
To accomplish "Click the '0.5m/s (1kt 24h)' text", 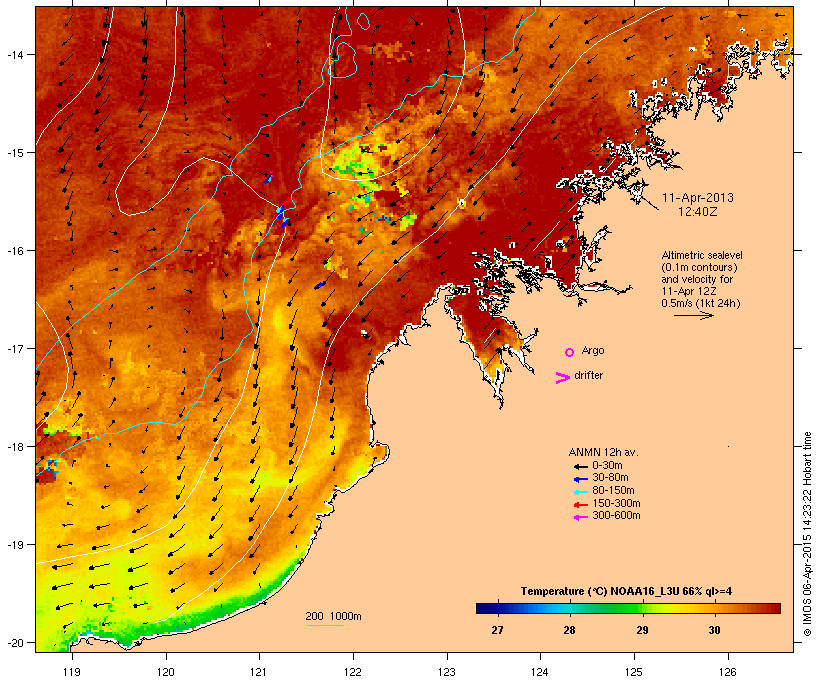I will click(x=701, y=303).
